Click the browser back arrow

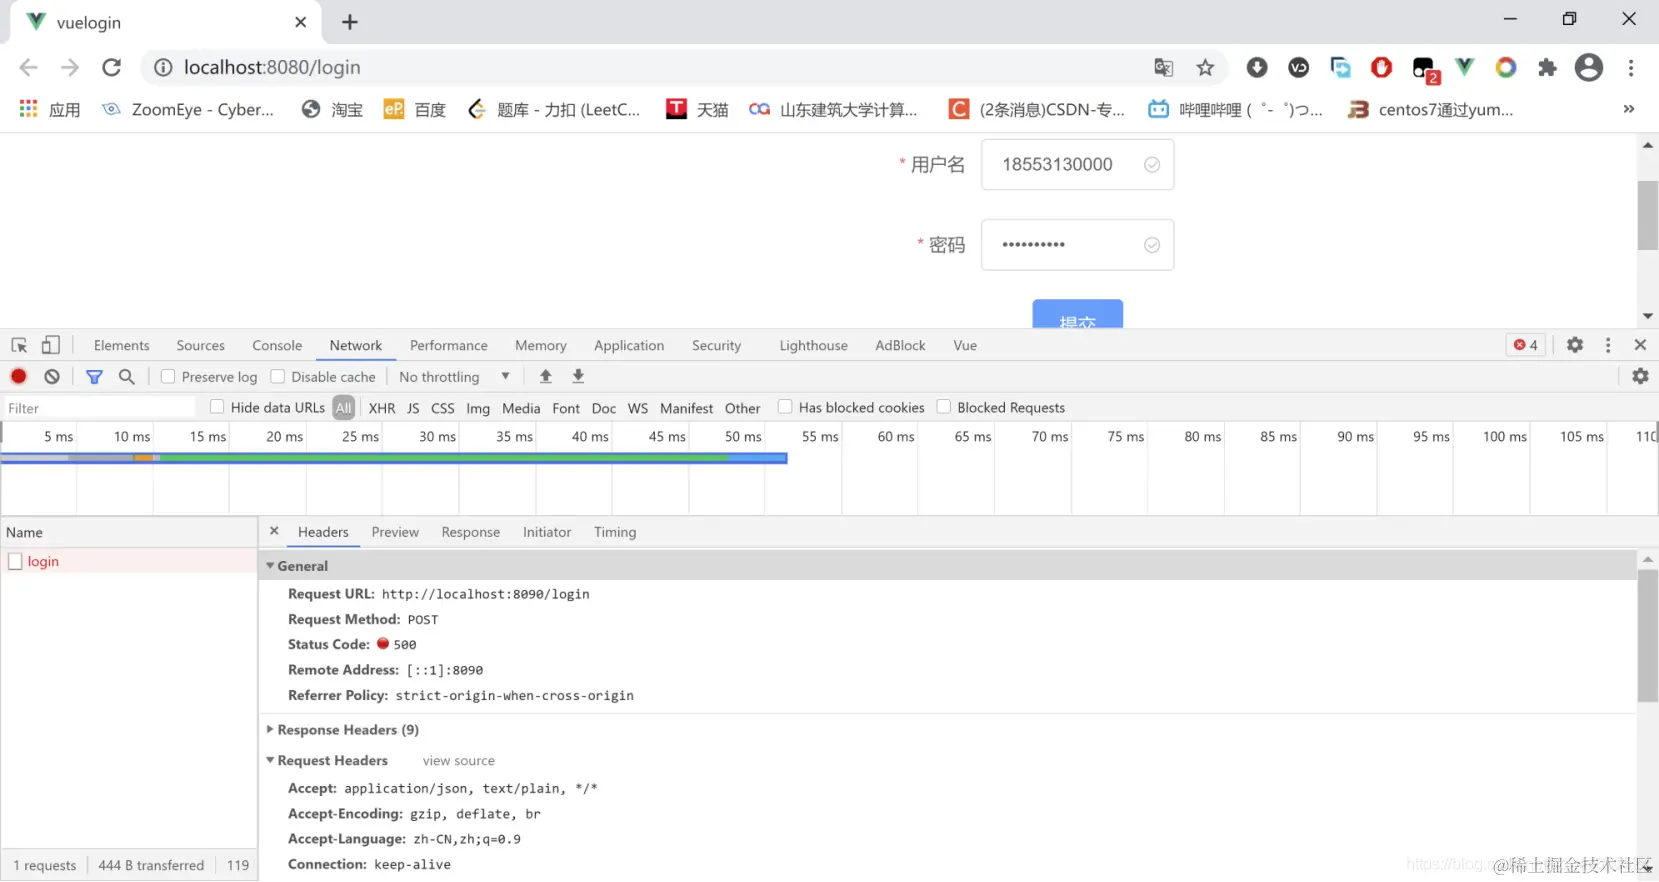point(28,67)
